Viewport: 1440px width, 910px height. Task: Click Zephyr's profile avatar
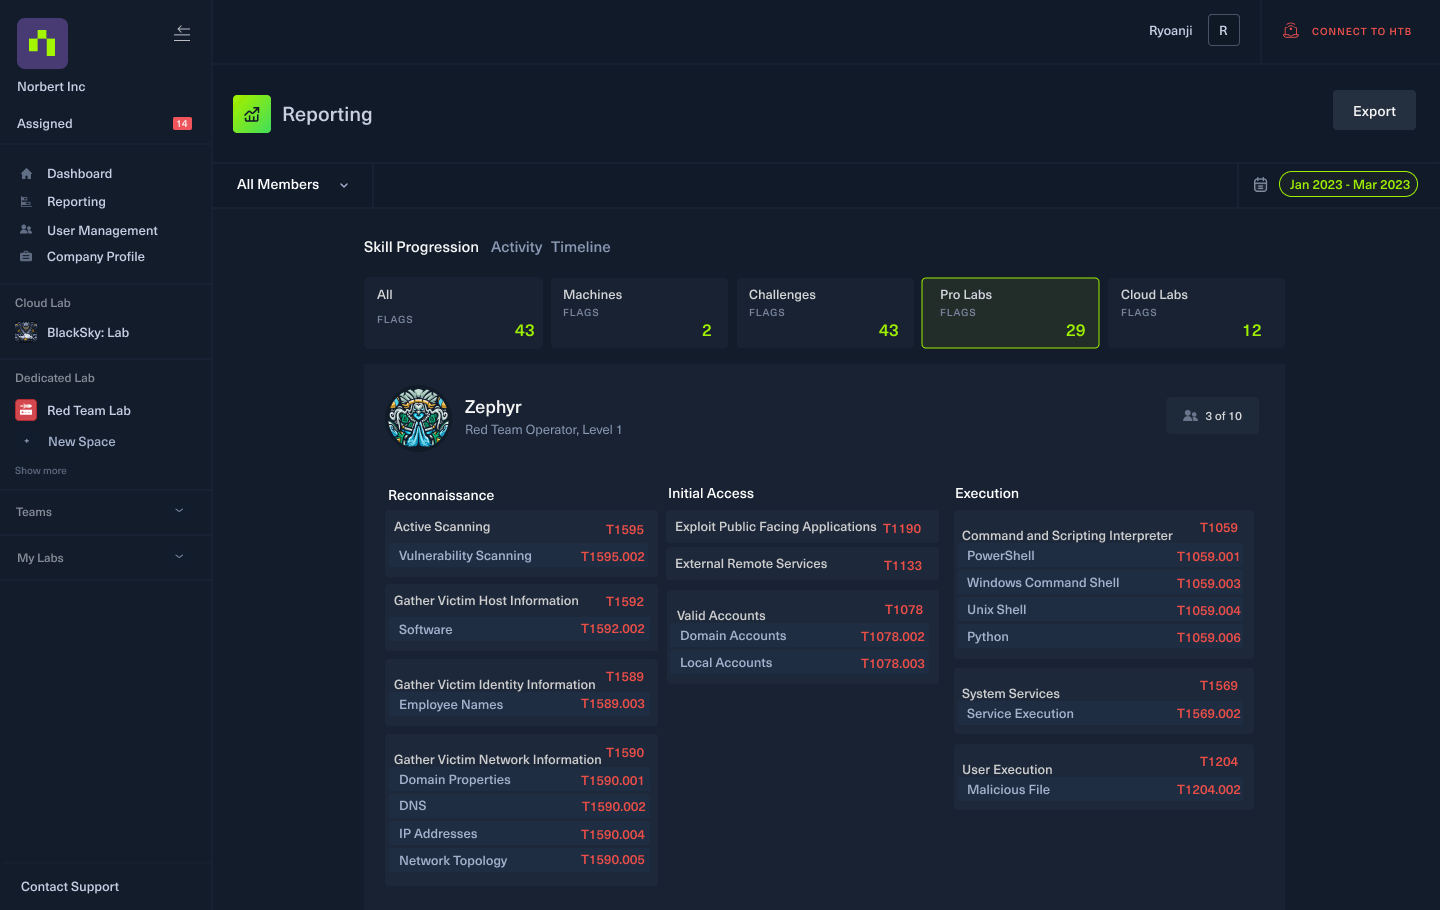tap(418, 418)
